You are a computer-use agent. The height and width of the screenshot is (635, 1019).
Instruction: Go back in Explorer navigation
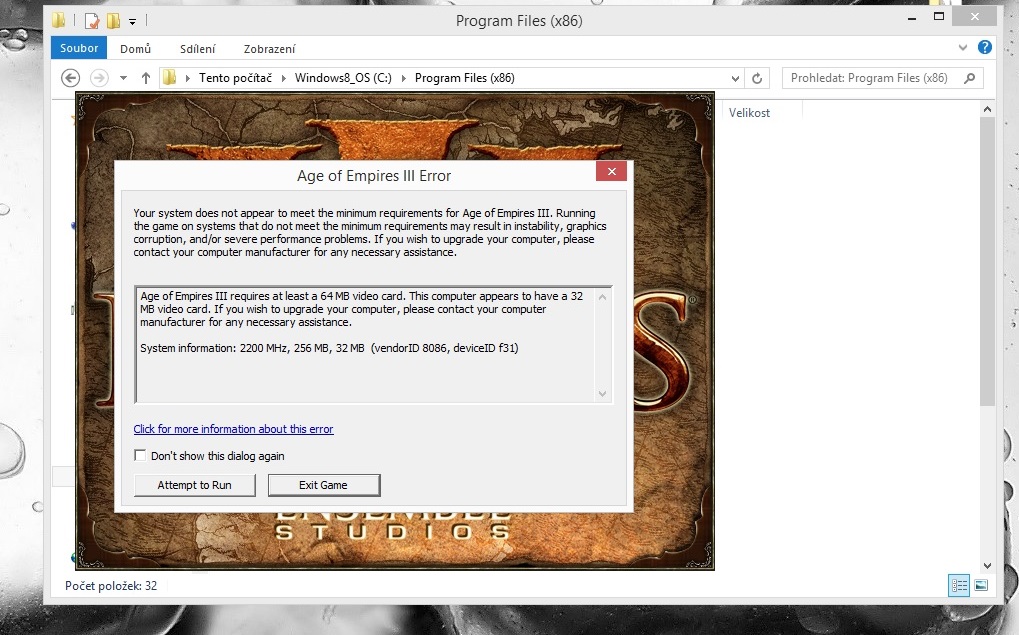click(x=70, y=78)
